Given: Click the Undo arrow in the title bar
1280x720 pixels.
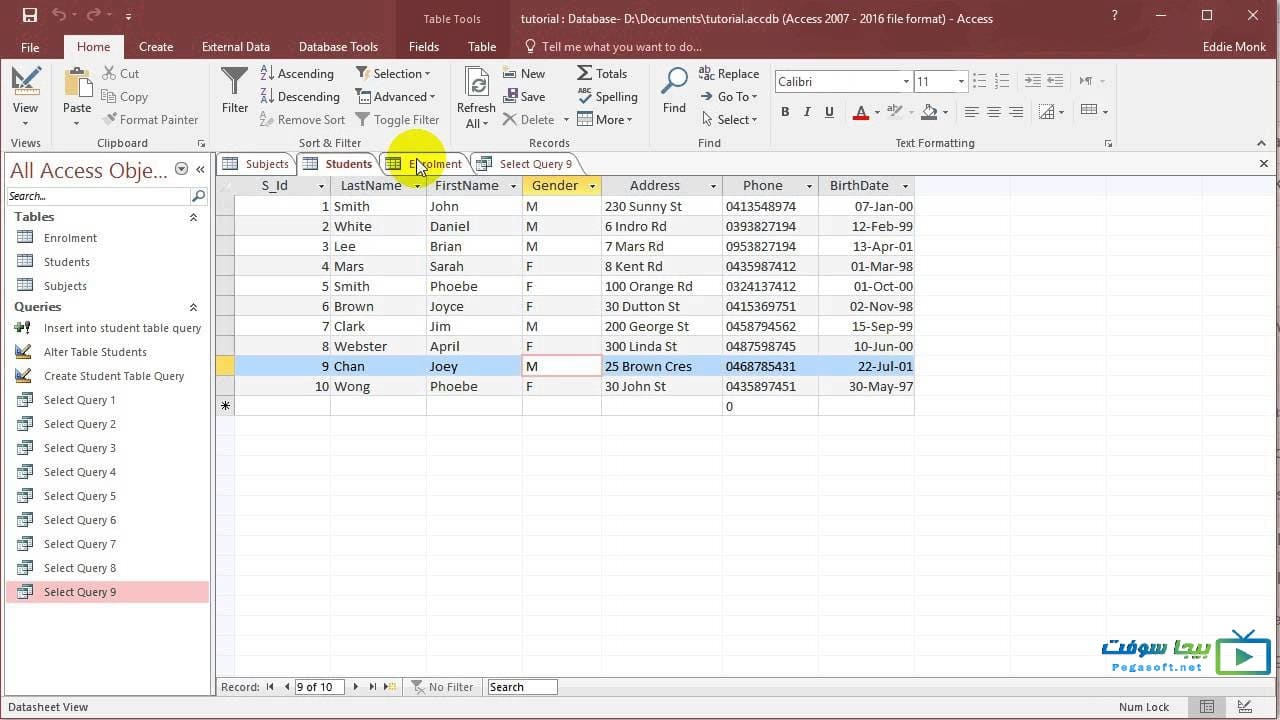Looking at the screenshot, I should click(x=59, y=16).
